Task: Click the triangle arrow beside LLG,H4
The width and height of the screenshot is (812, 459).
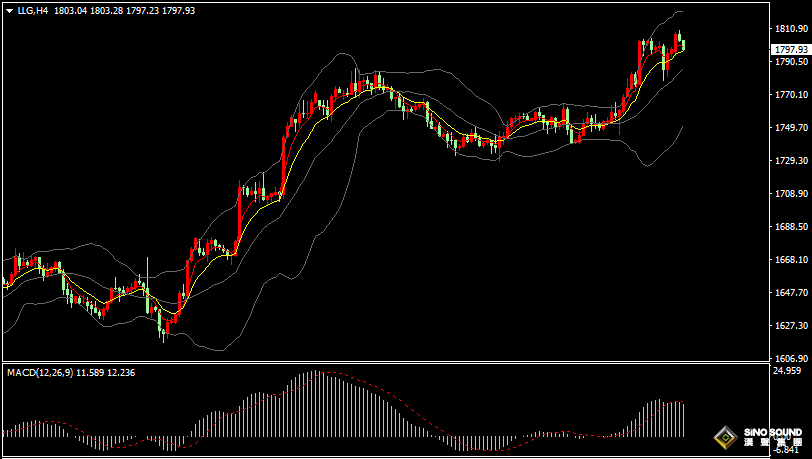Action: pos(9,10)
